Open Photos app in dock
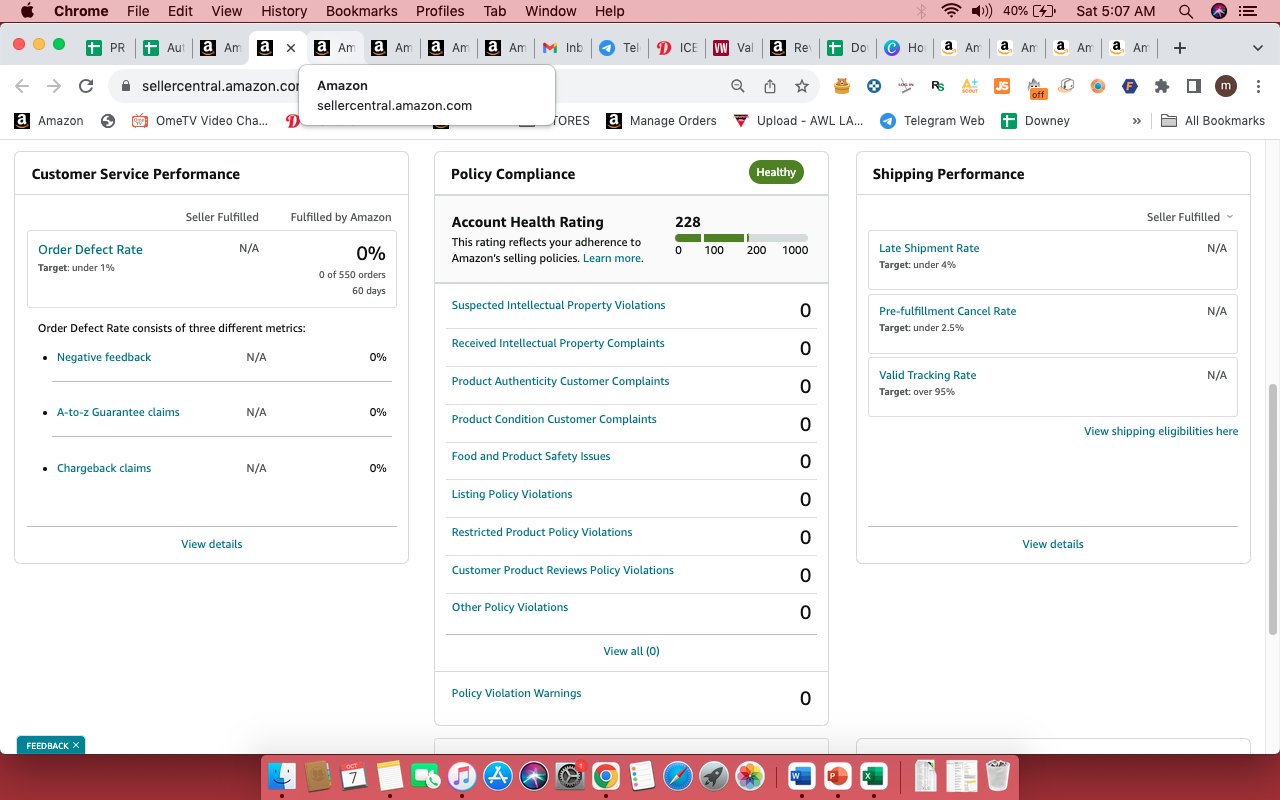Viewport: 1280px width, 800px height. 750,776
